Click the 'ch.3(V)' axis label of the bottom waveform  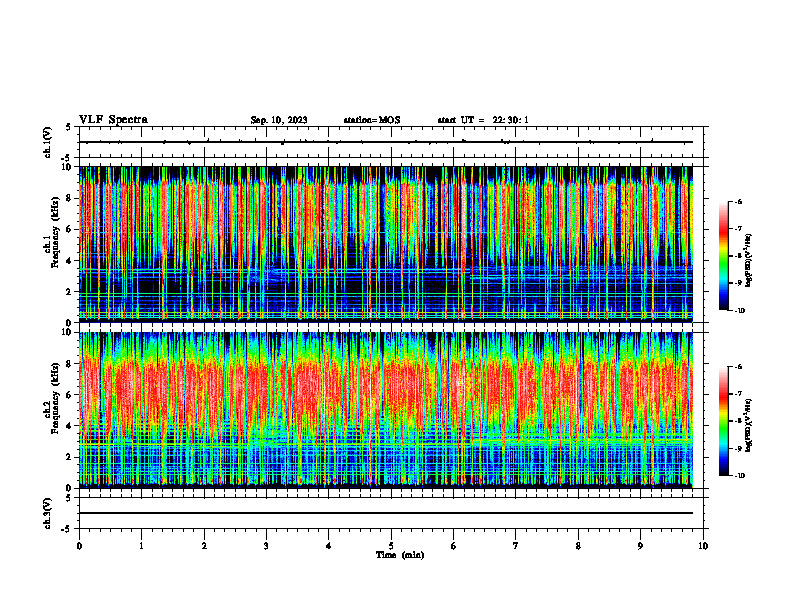point(48,513)
